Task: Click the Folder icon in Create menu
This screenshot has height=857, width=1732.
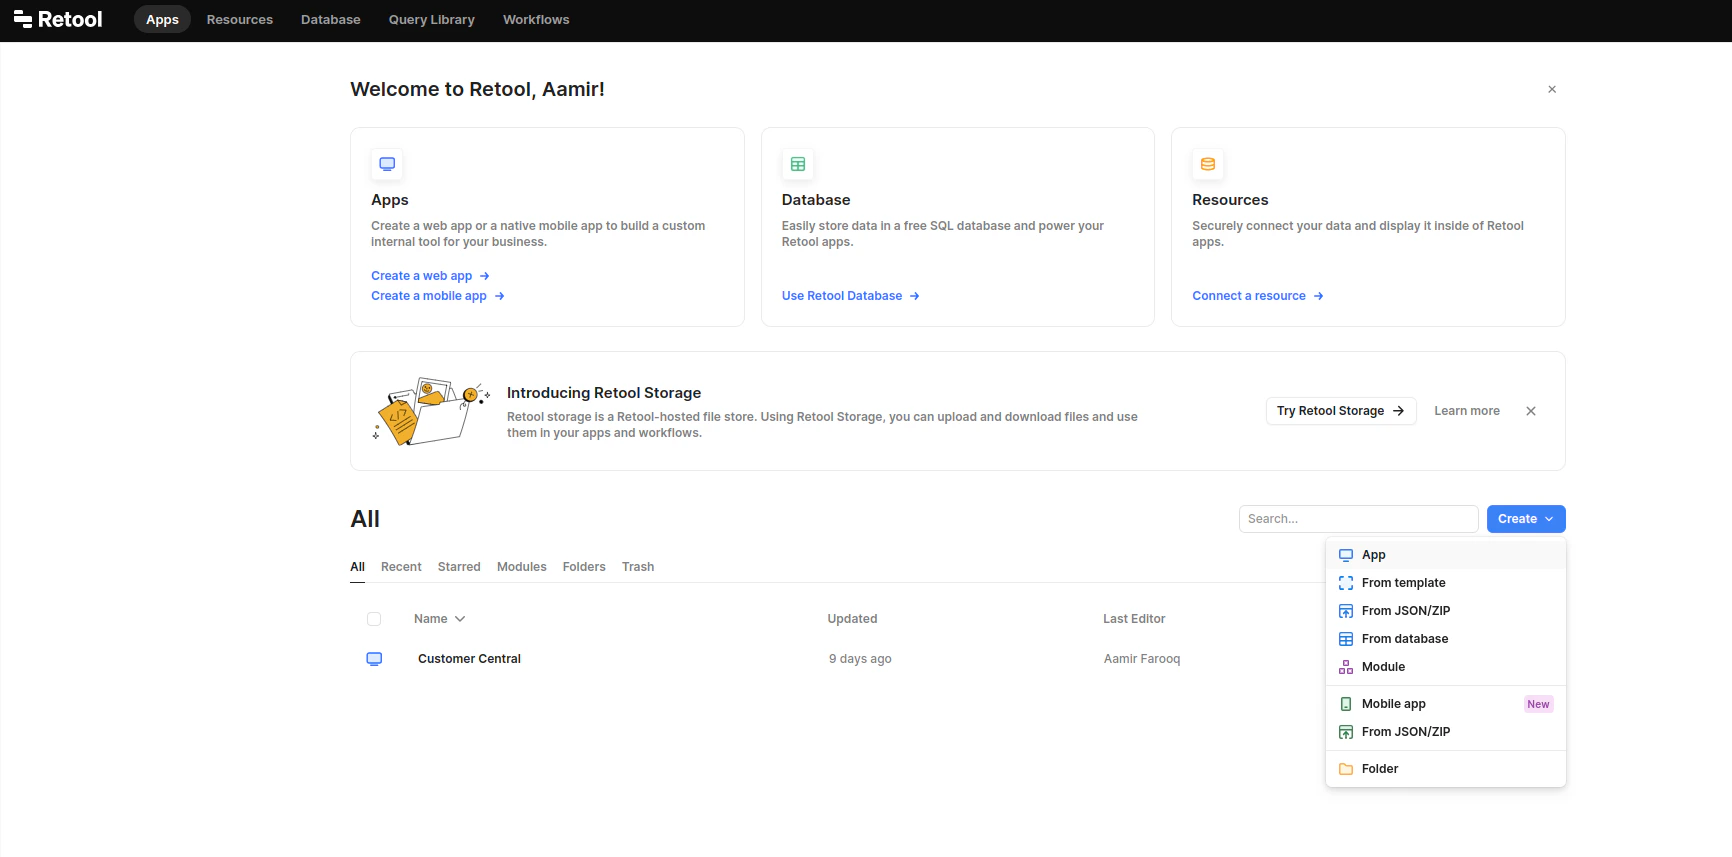Action: pos(1346,769)
